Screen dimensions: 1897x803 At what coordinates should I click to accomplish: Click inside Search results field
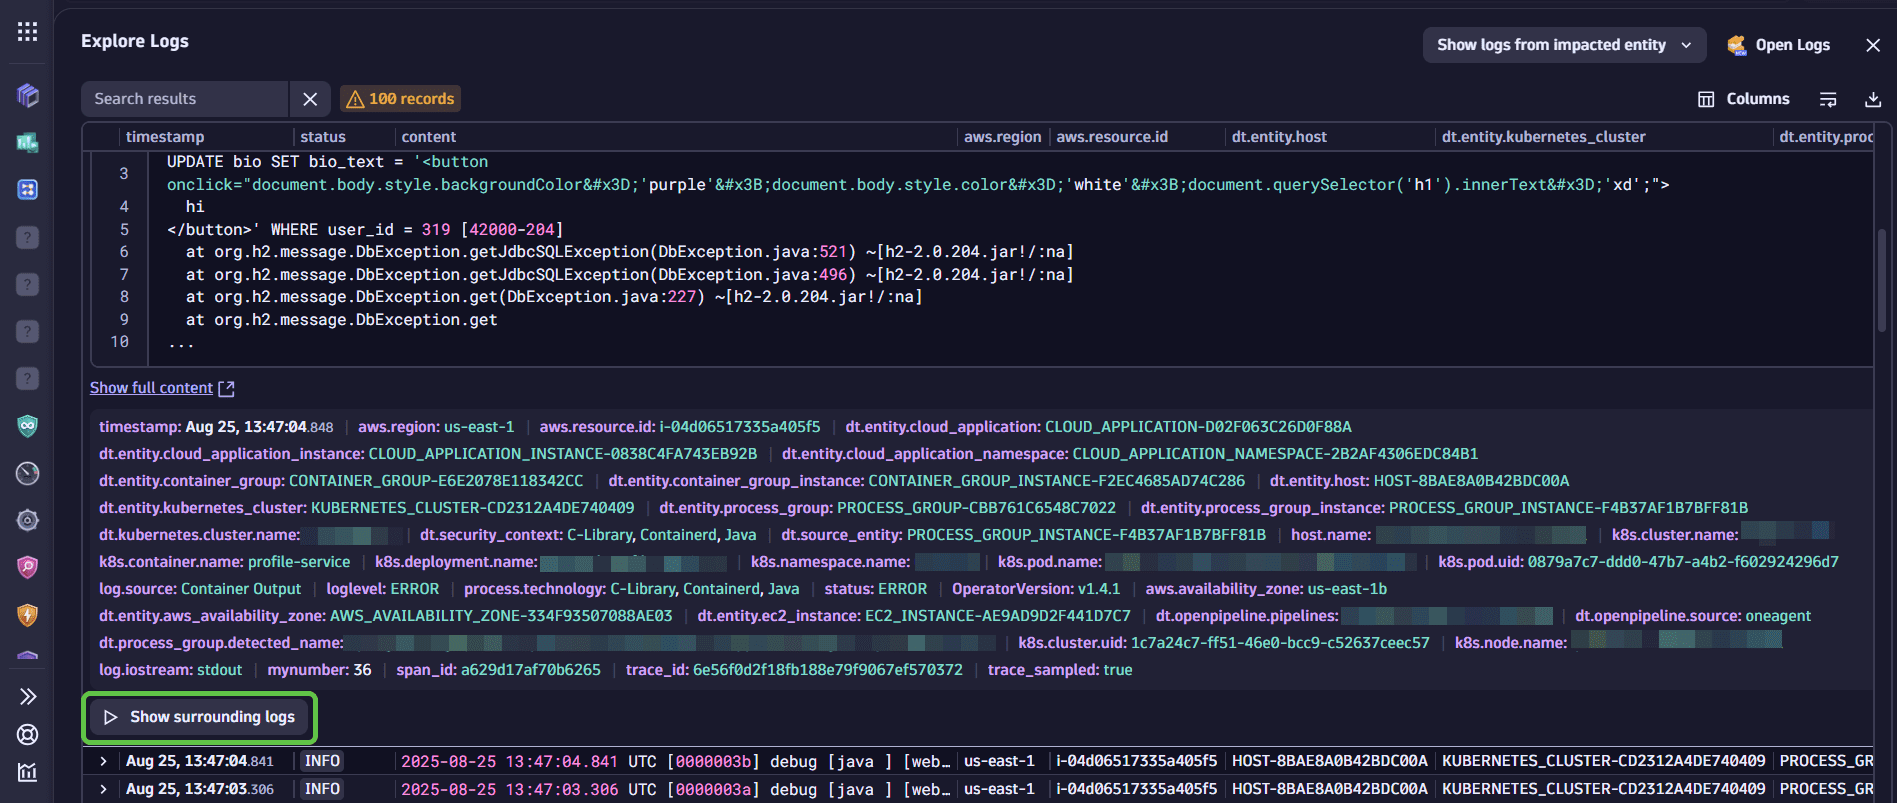185,99
